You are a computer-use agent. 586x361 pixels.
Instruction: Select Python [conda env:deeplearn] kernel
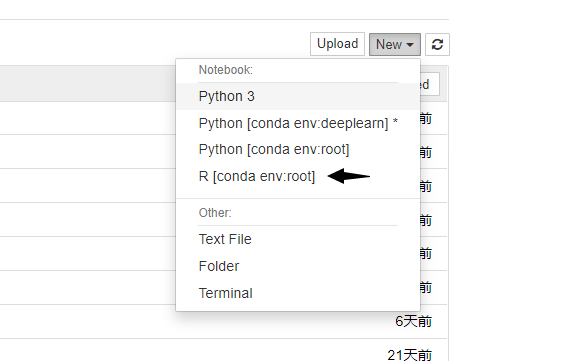[298, 123]
